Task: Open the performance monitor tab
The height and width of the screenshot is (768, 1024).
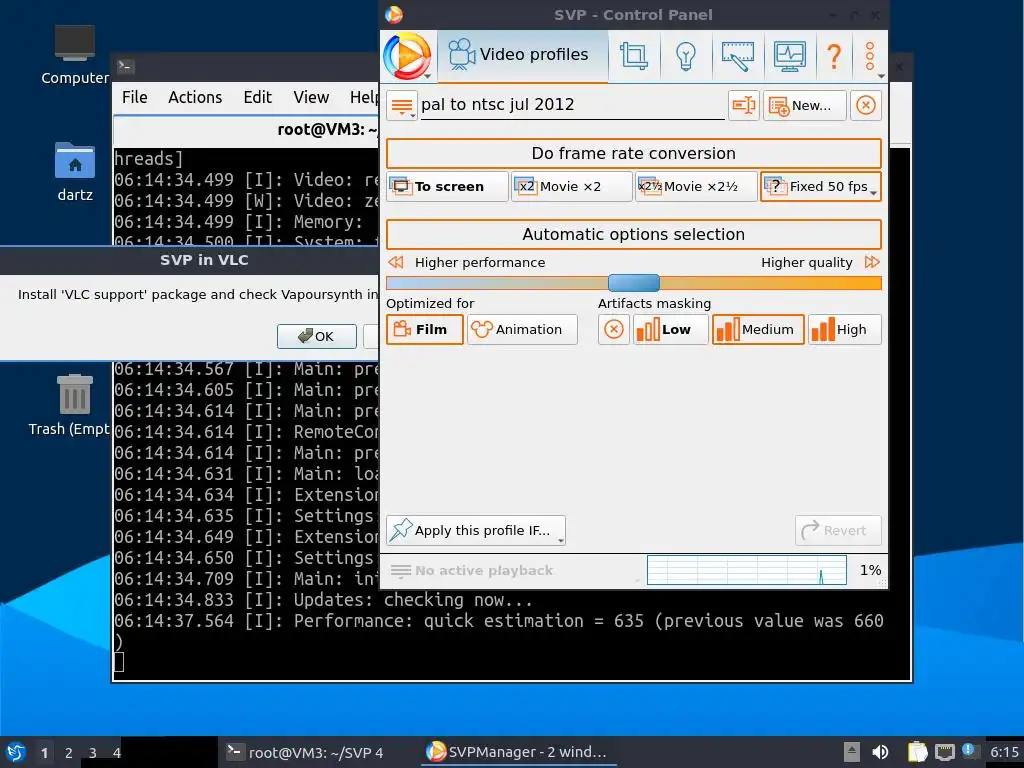Action: pyautogui.click(x=790, y=56)
